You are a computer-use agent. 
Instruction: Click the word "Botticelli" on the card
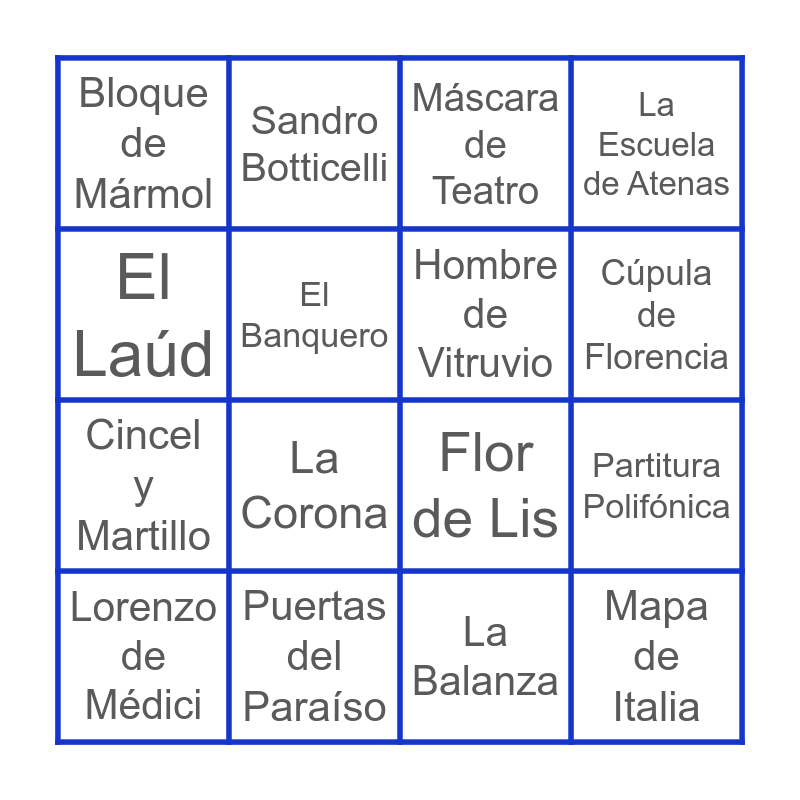(314, 168)
